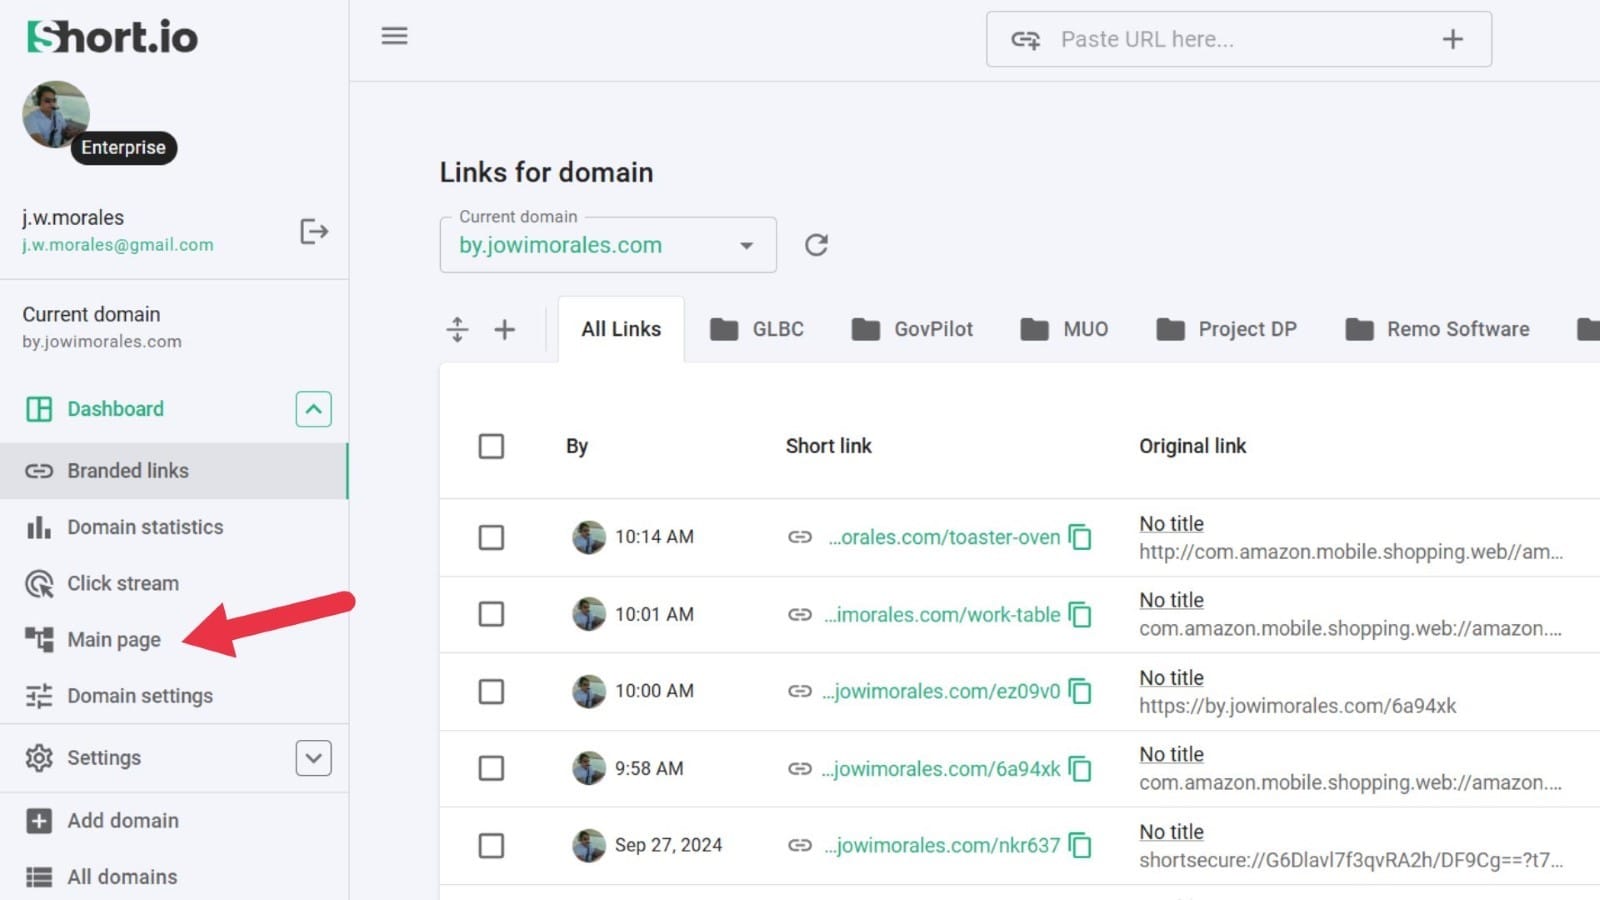
Task: Click the Original link column header
Action: click(x=1192, y=446)
